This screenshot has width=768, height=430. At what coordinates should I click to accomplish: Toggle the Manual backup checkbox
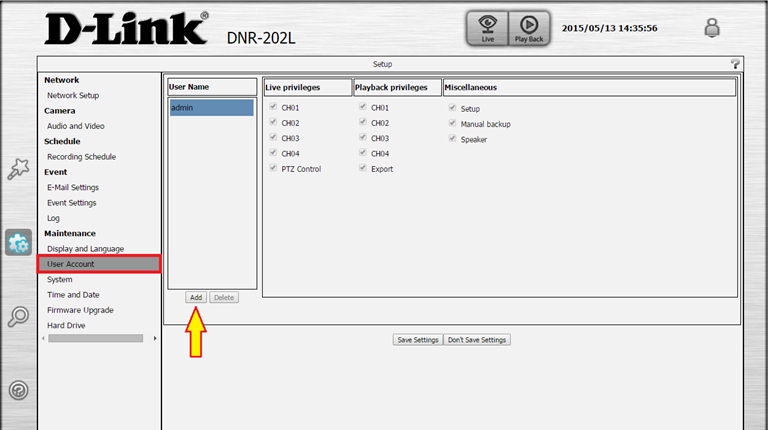pyautogui.click(x=452, y=123)
